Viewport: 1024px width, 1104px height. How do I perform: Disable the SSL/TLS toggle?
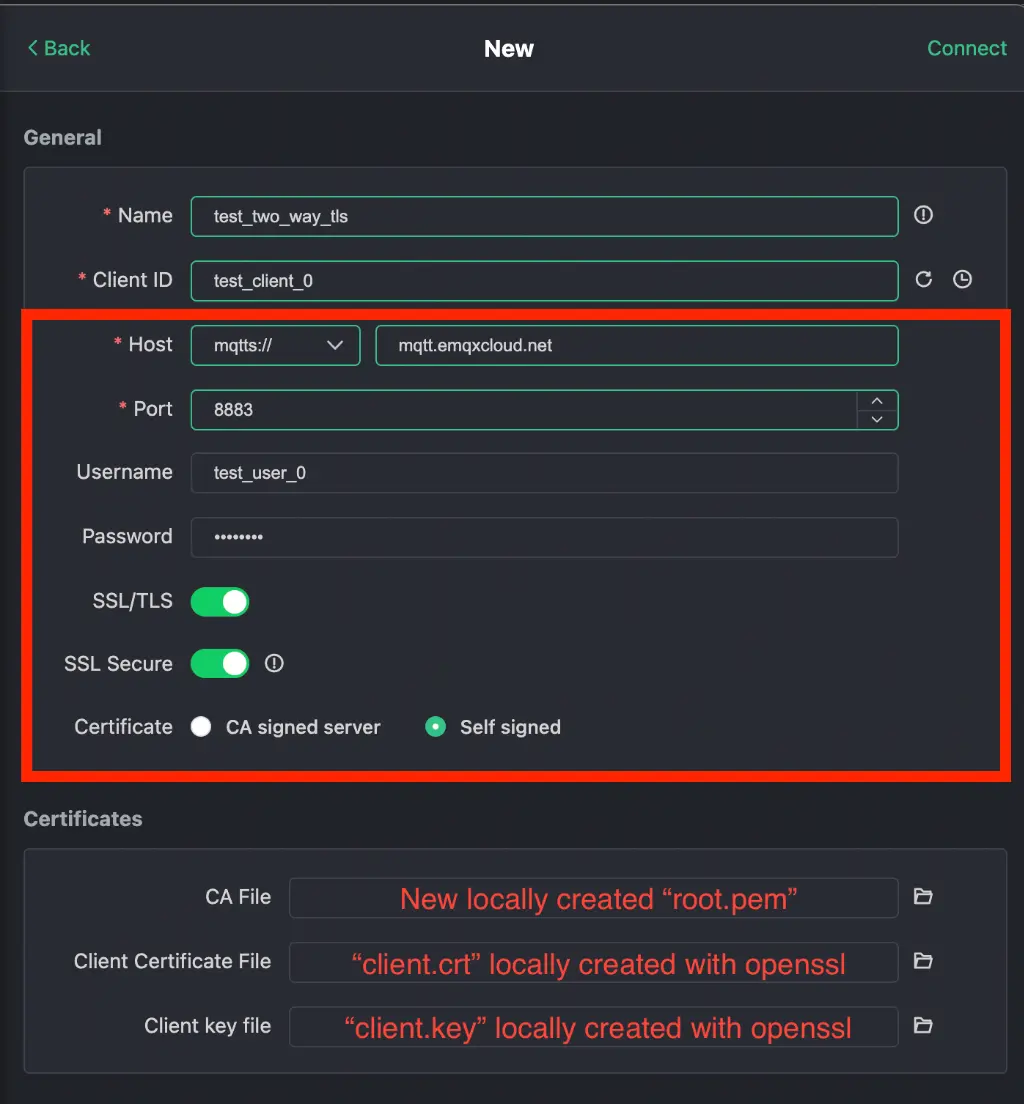click(219, 601)
